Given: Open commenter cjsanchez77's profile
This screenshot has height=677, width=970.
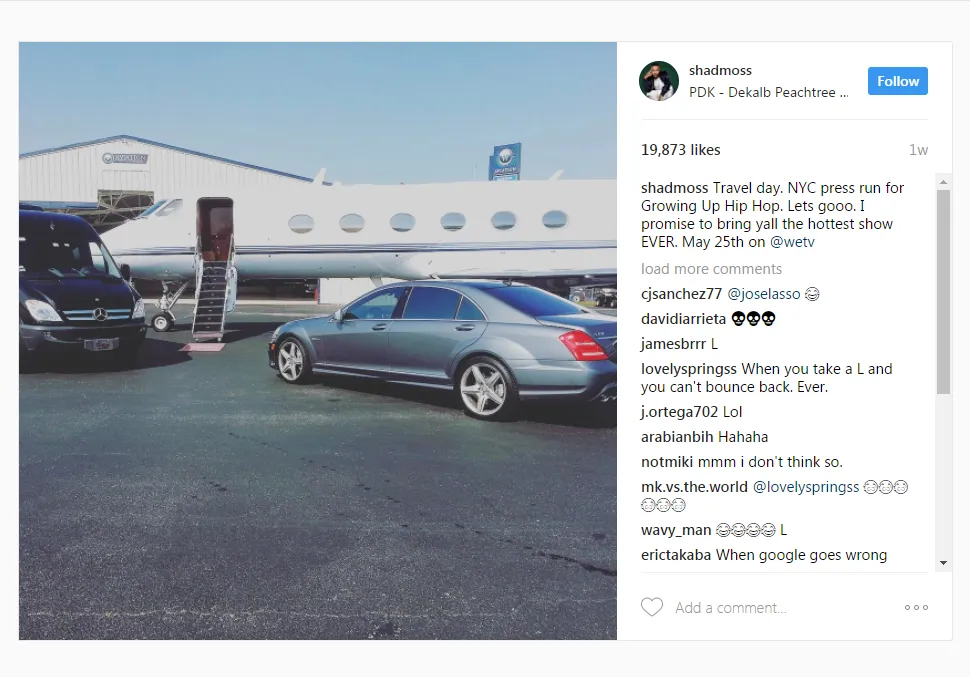Looking at the screenshot, I should click(681, 294).
